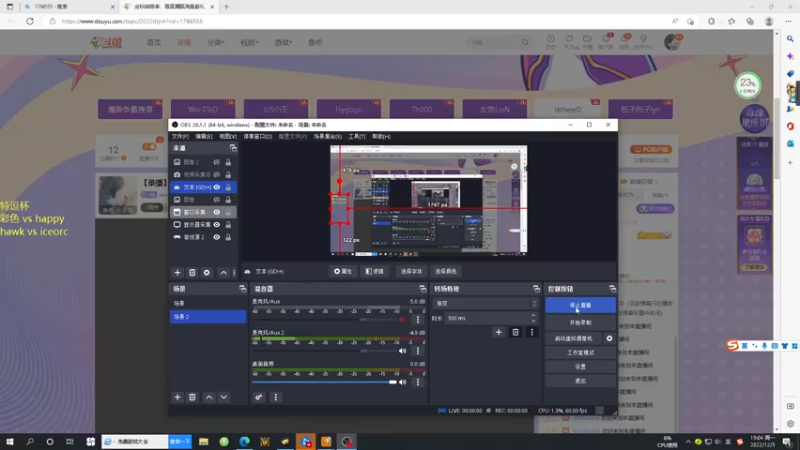Open Douyu 视频 dropdown in nav bar
Viewport: 800px width, 450px height.
[249, 42]
